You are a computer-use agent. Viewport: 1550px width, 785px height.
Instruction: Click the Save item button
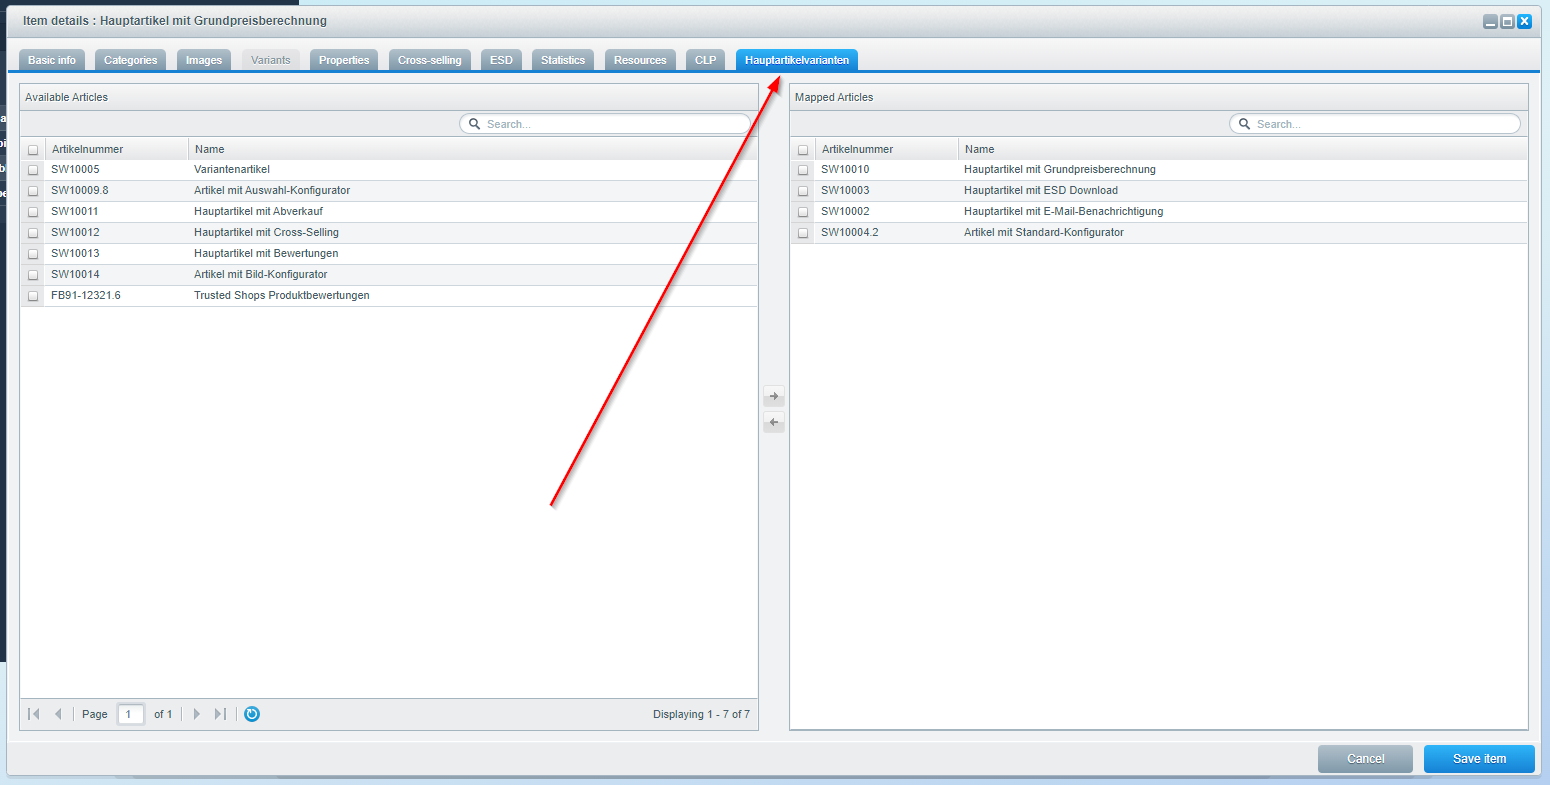[1479, 759]
